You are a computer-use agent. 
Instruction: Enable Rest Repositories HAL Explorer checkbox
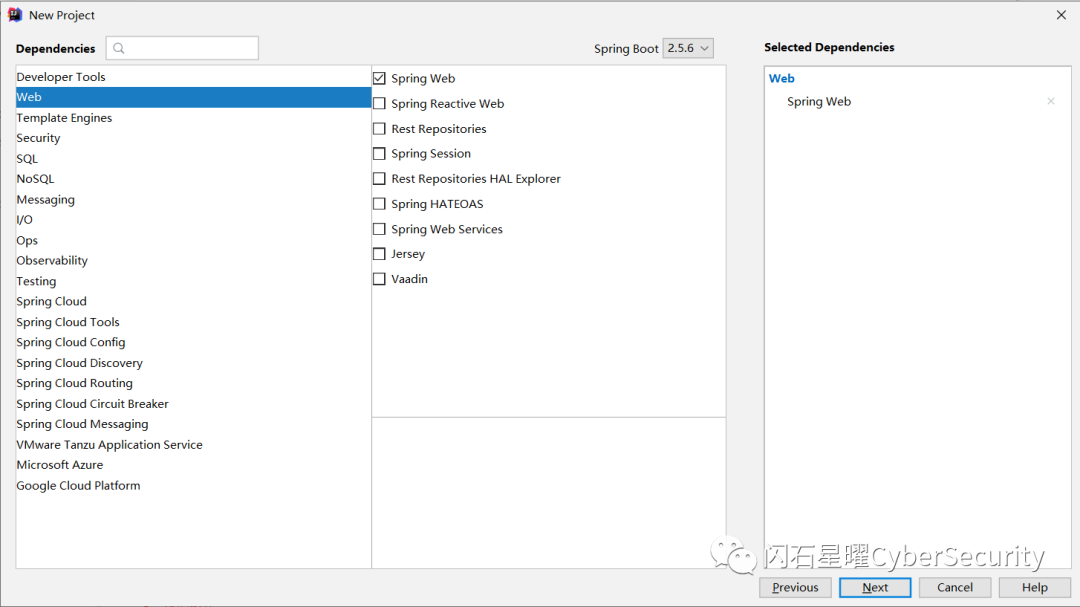click(x=379, y=178)
